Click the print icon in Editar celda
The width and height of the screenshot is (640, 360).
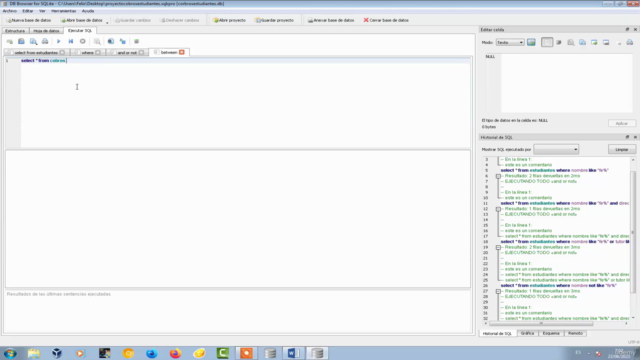pos(630,42)
